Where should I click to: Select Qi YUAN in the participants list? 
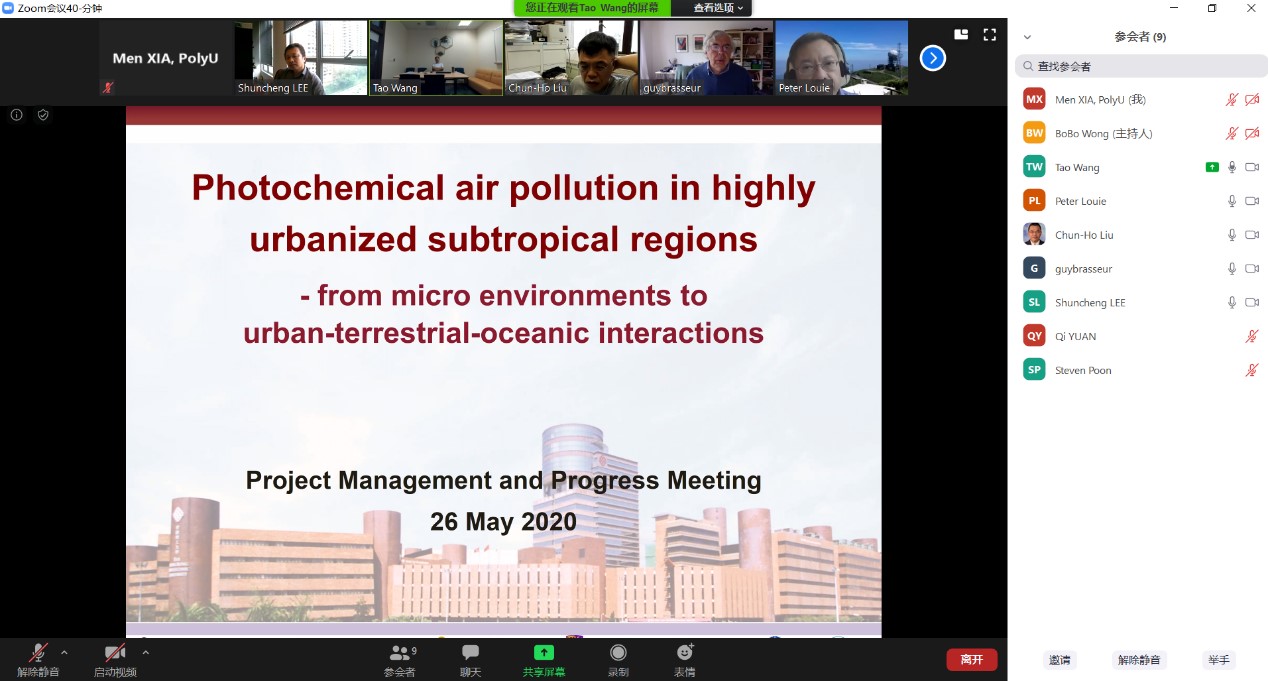[1075, 337]
